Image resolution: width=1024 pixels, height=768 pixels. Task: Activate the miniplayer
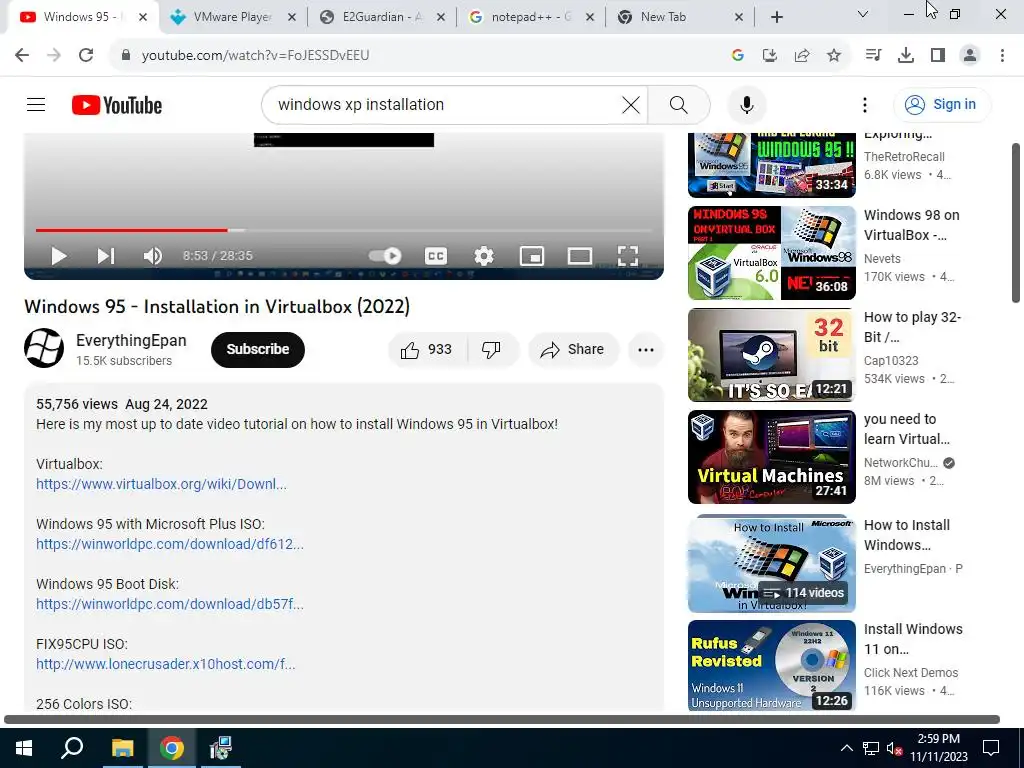pyautogui.click(x=532, y=256)
